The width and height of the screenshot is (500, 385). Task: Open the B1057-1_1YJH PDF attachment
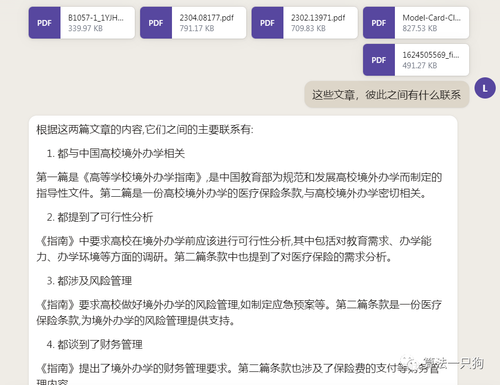(x=82, y=23)
